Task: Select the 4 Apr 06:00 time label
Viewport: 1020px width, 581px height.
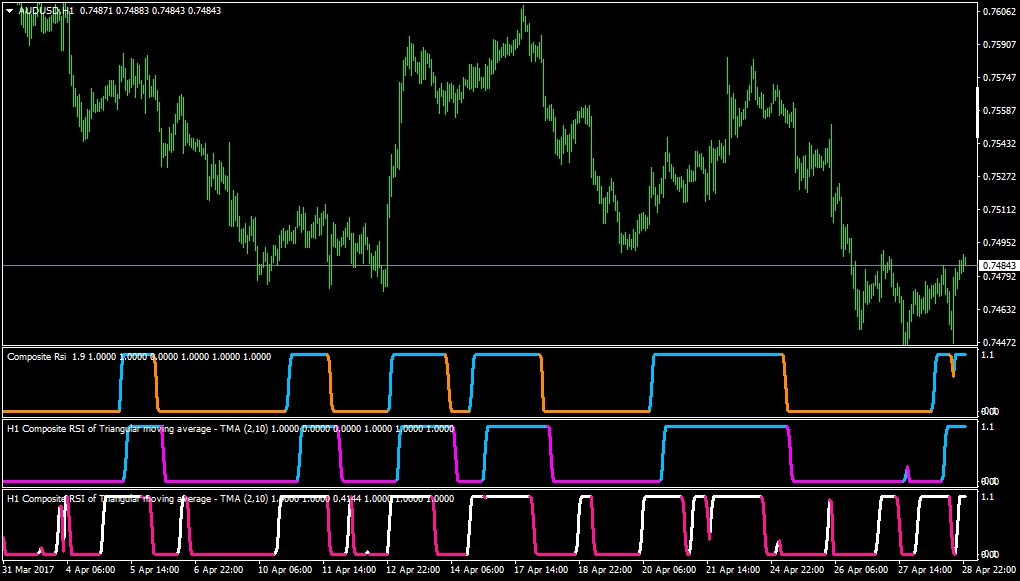Action: click(x=90, y=569)
